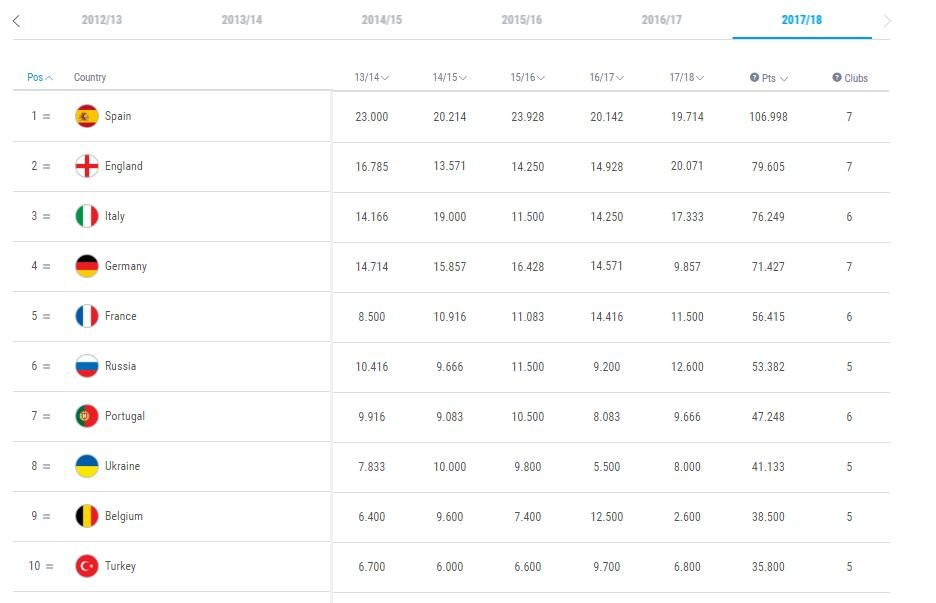
Task: Switch to the 2016/17 season tab
Action: coord(661,20)
